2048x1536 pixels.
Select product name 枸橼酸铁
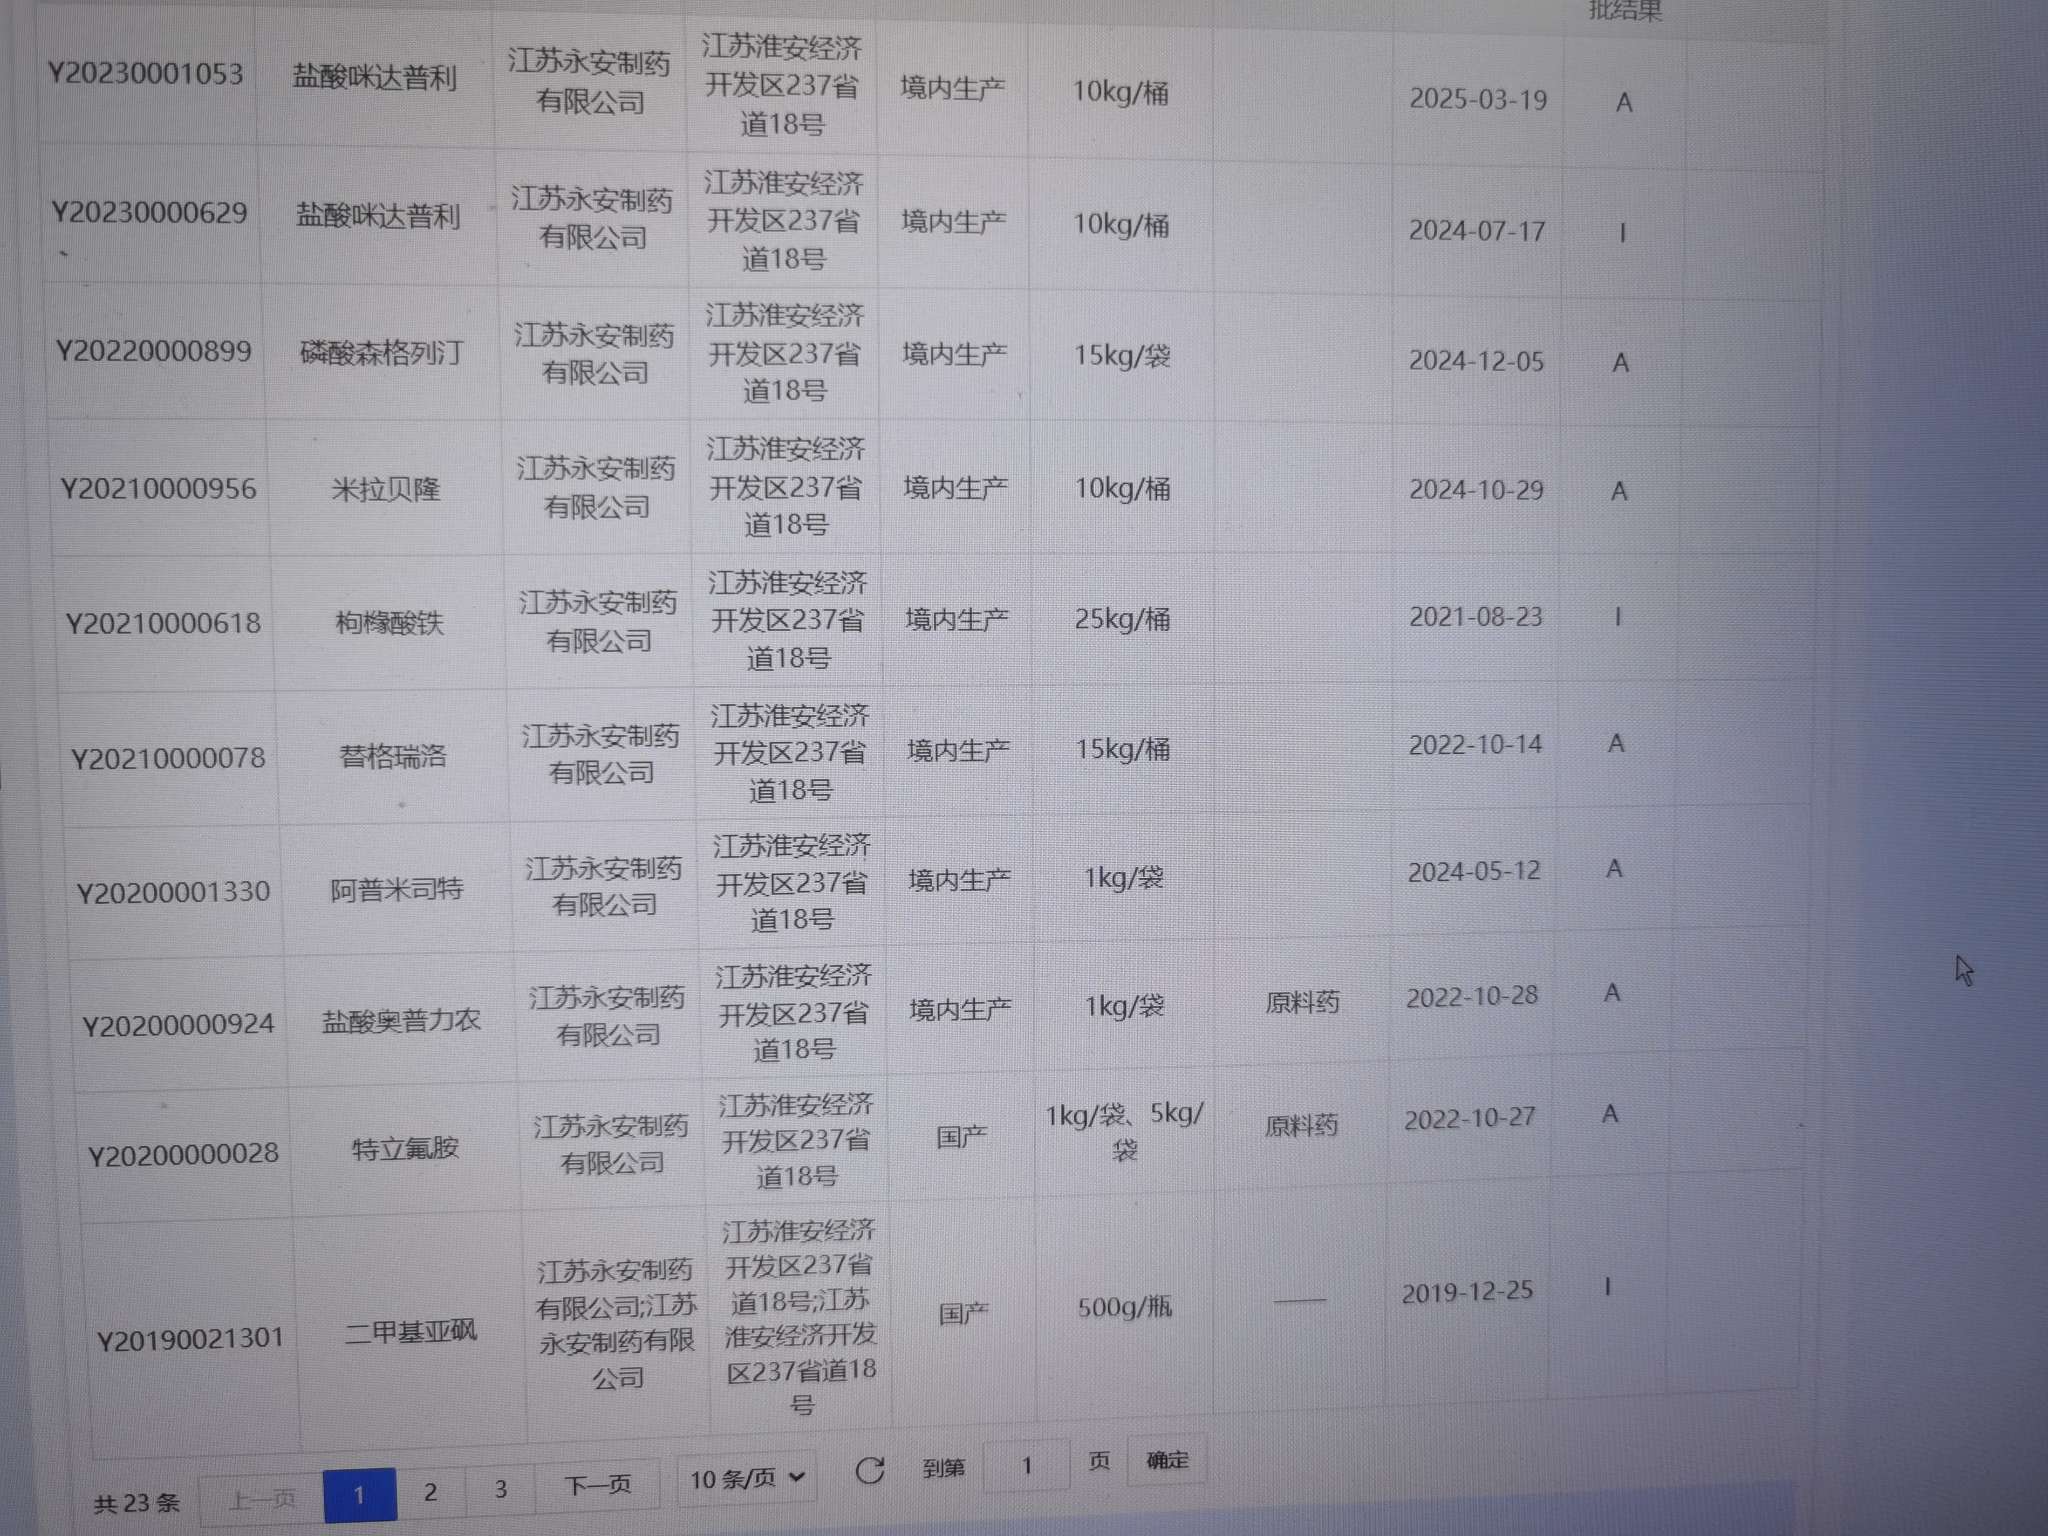(x=389, y=622)
